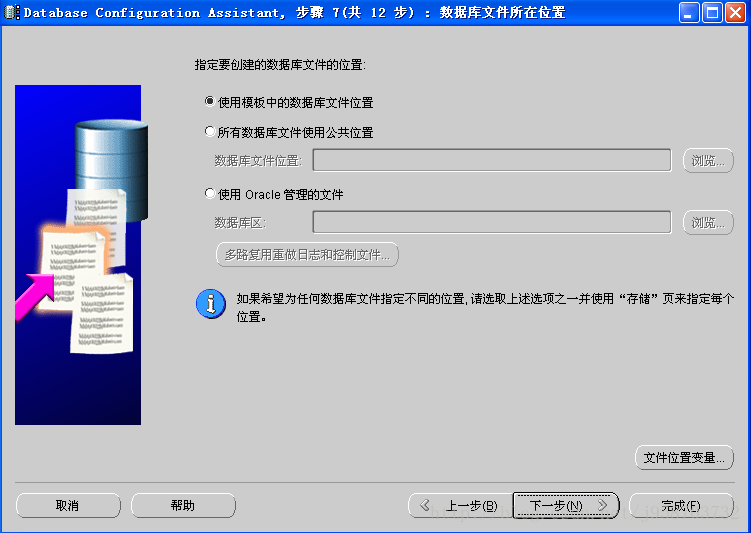Click the heading text 指定要创建的数据库文件的位置
The image size is (751, 533).
[x=280, y=65]
